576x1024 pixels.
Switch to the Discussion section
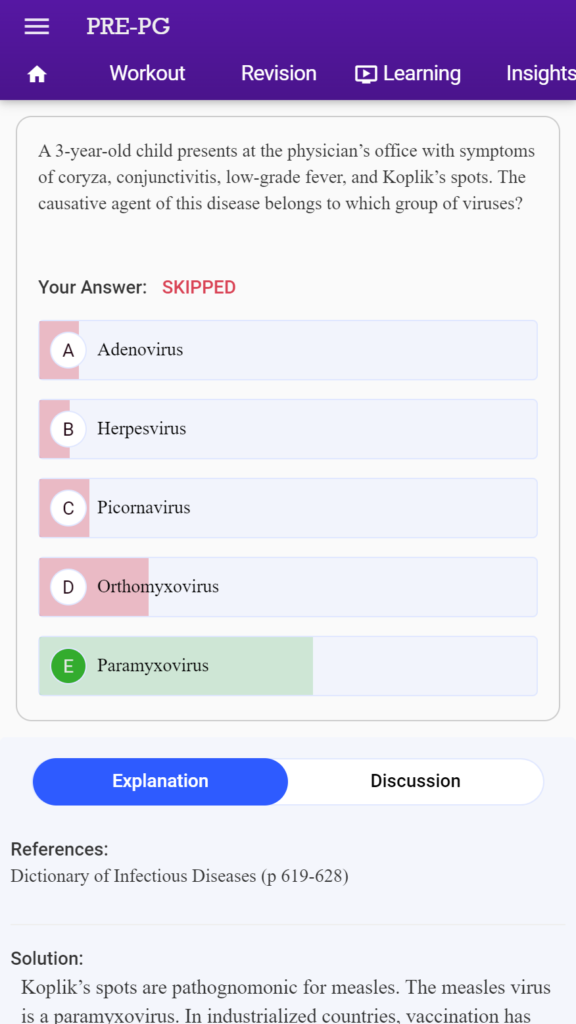pyautogui.click(x=415, y=781)
